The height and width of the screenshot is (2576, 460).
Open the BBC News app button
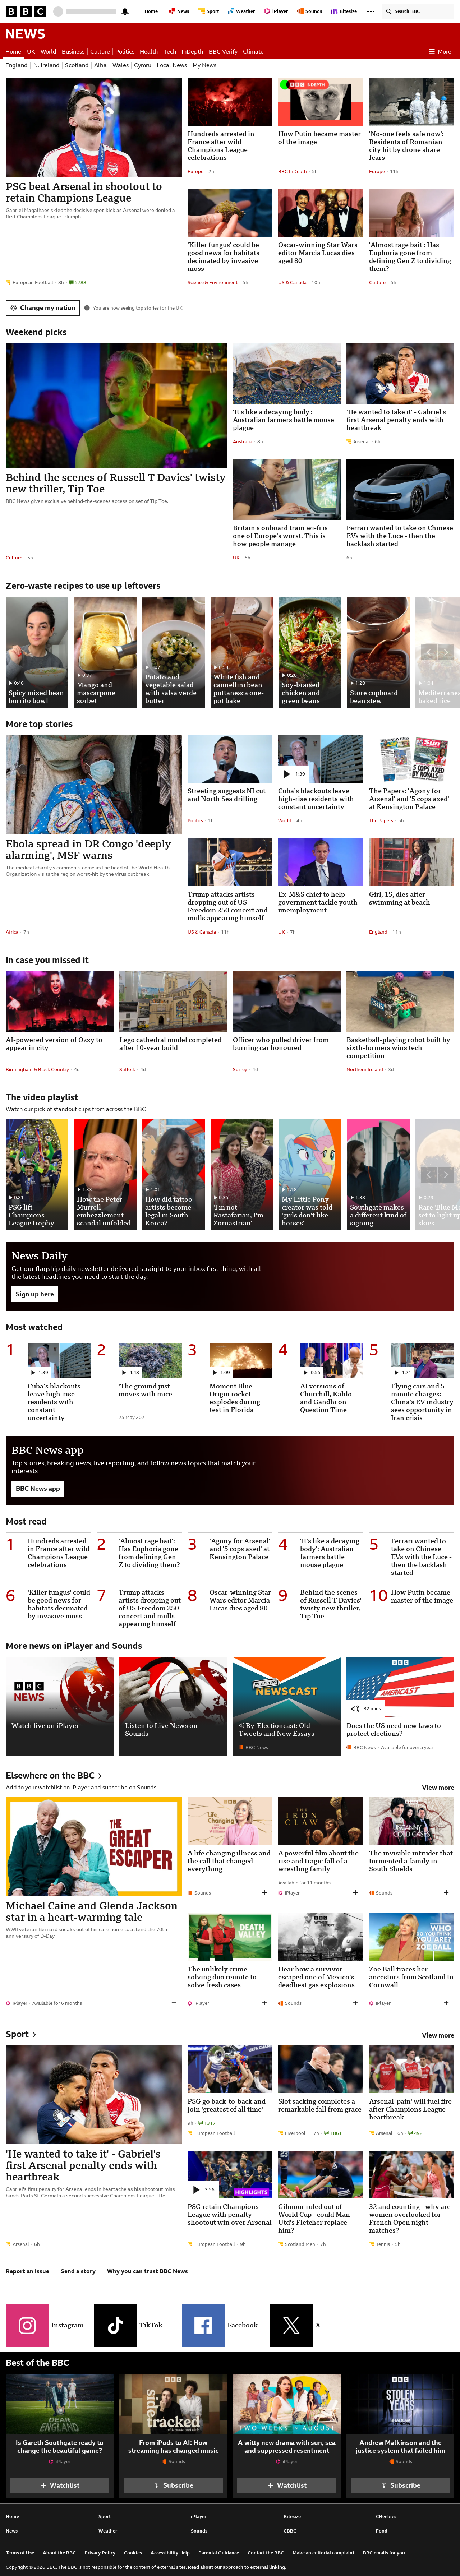coord(38,1489)
